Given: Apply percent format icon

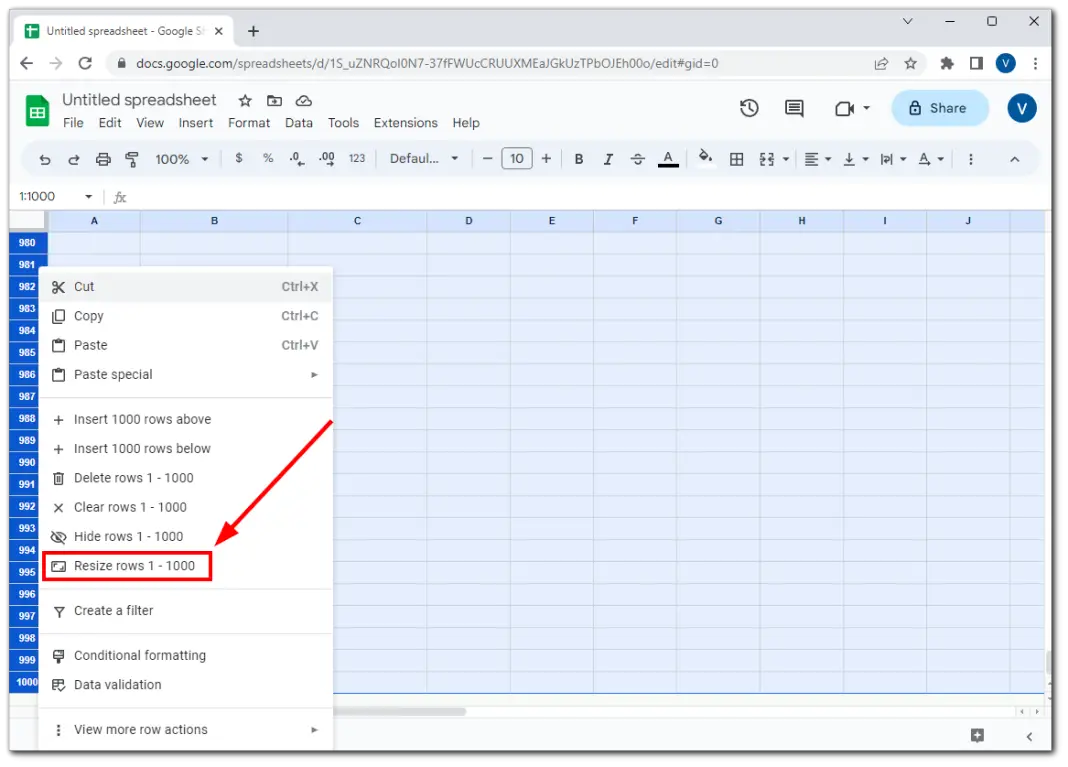Looking at the screenshot, I should (x=266, y=158).
